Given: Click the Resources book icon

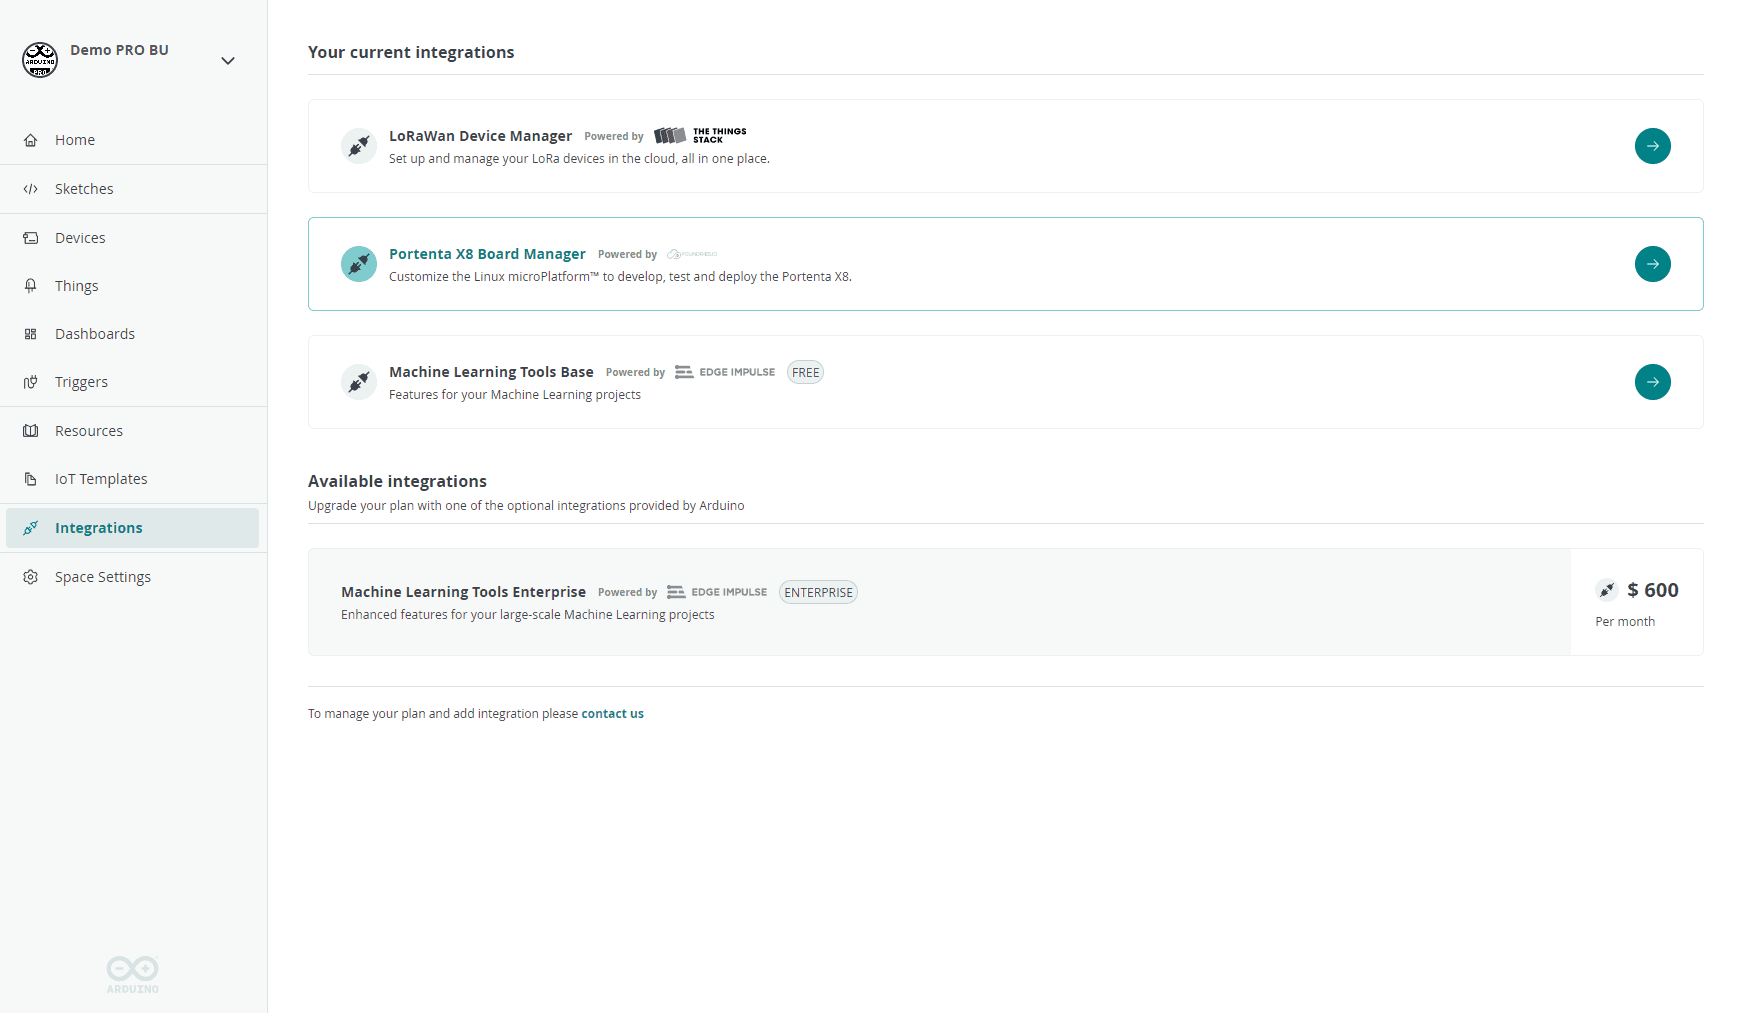Looking at the screenshot, I should tap(31, 431).
